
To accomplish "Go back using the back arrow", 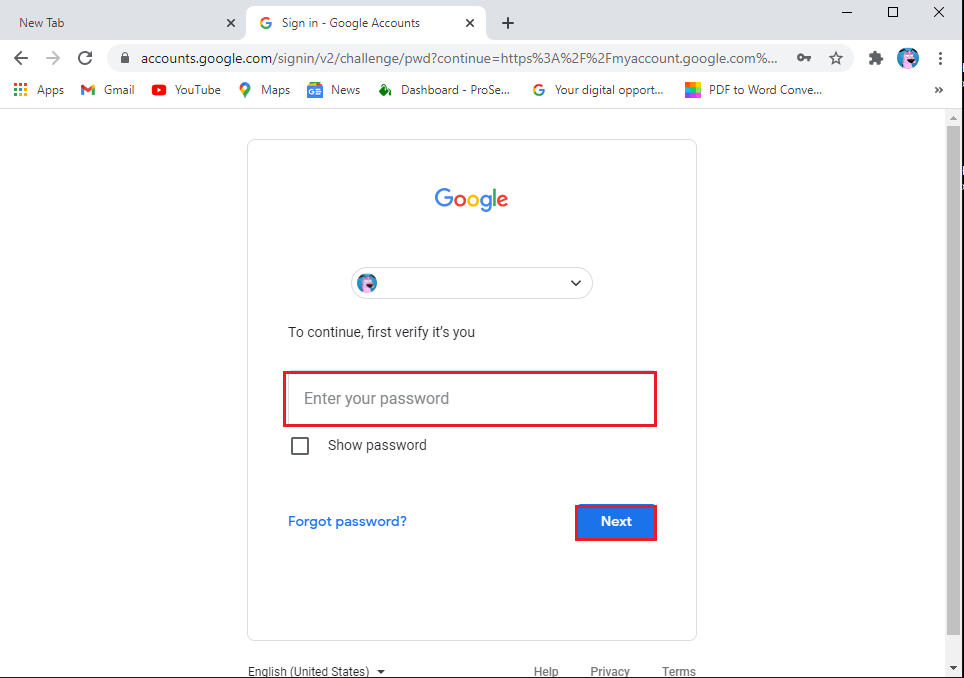I will (21, 58).
